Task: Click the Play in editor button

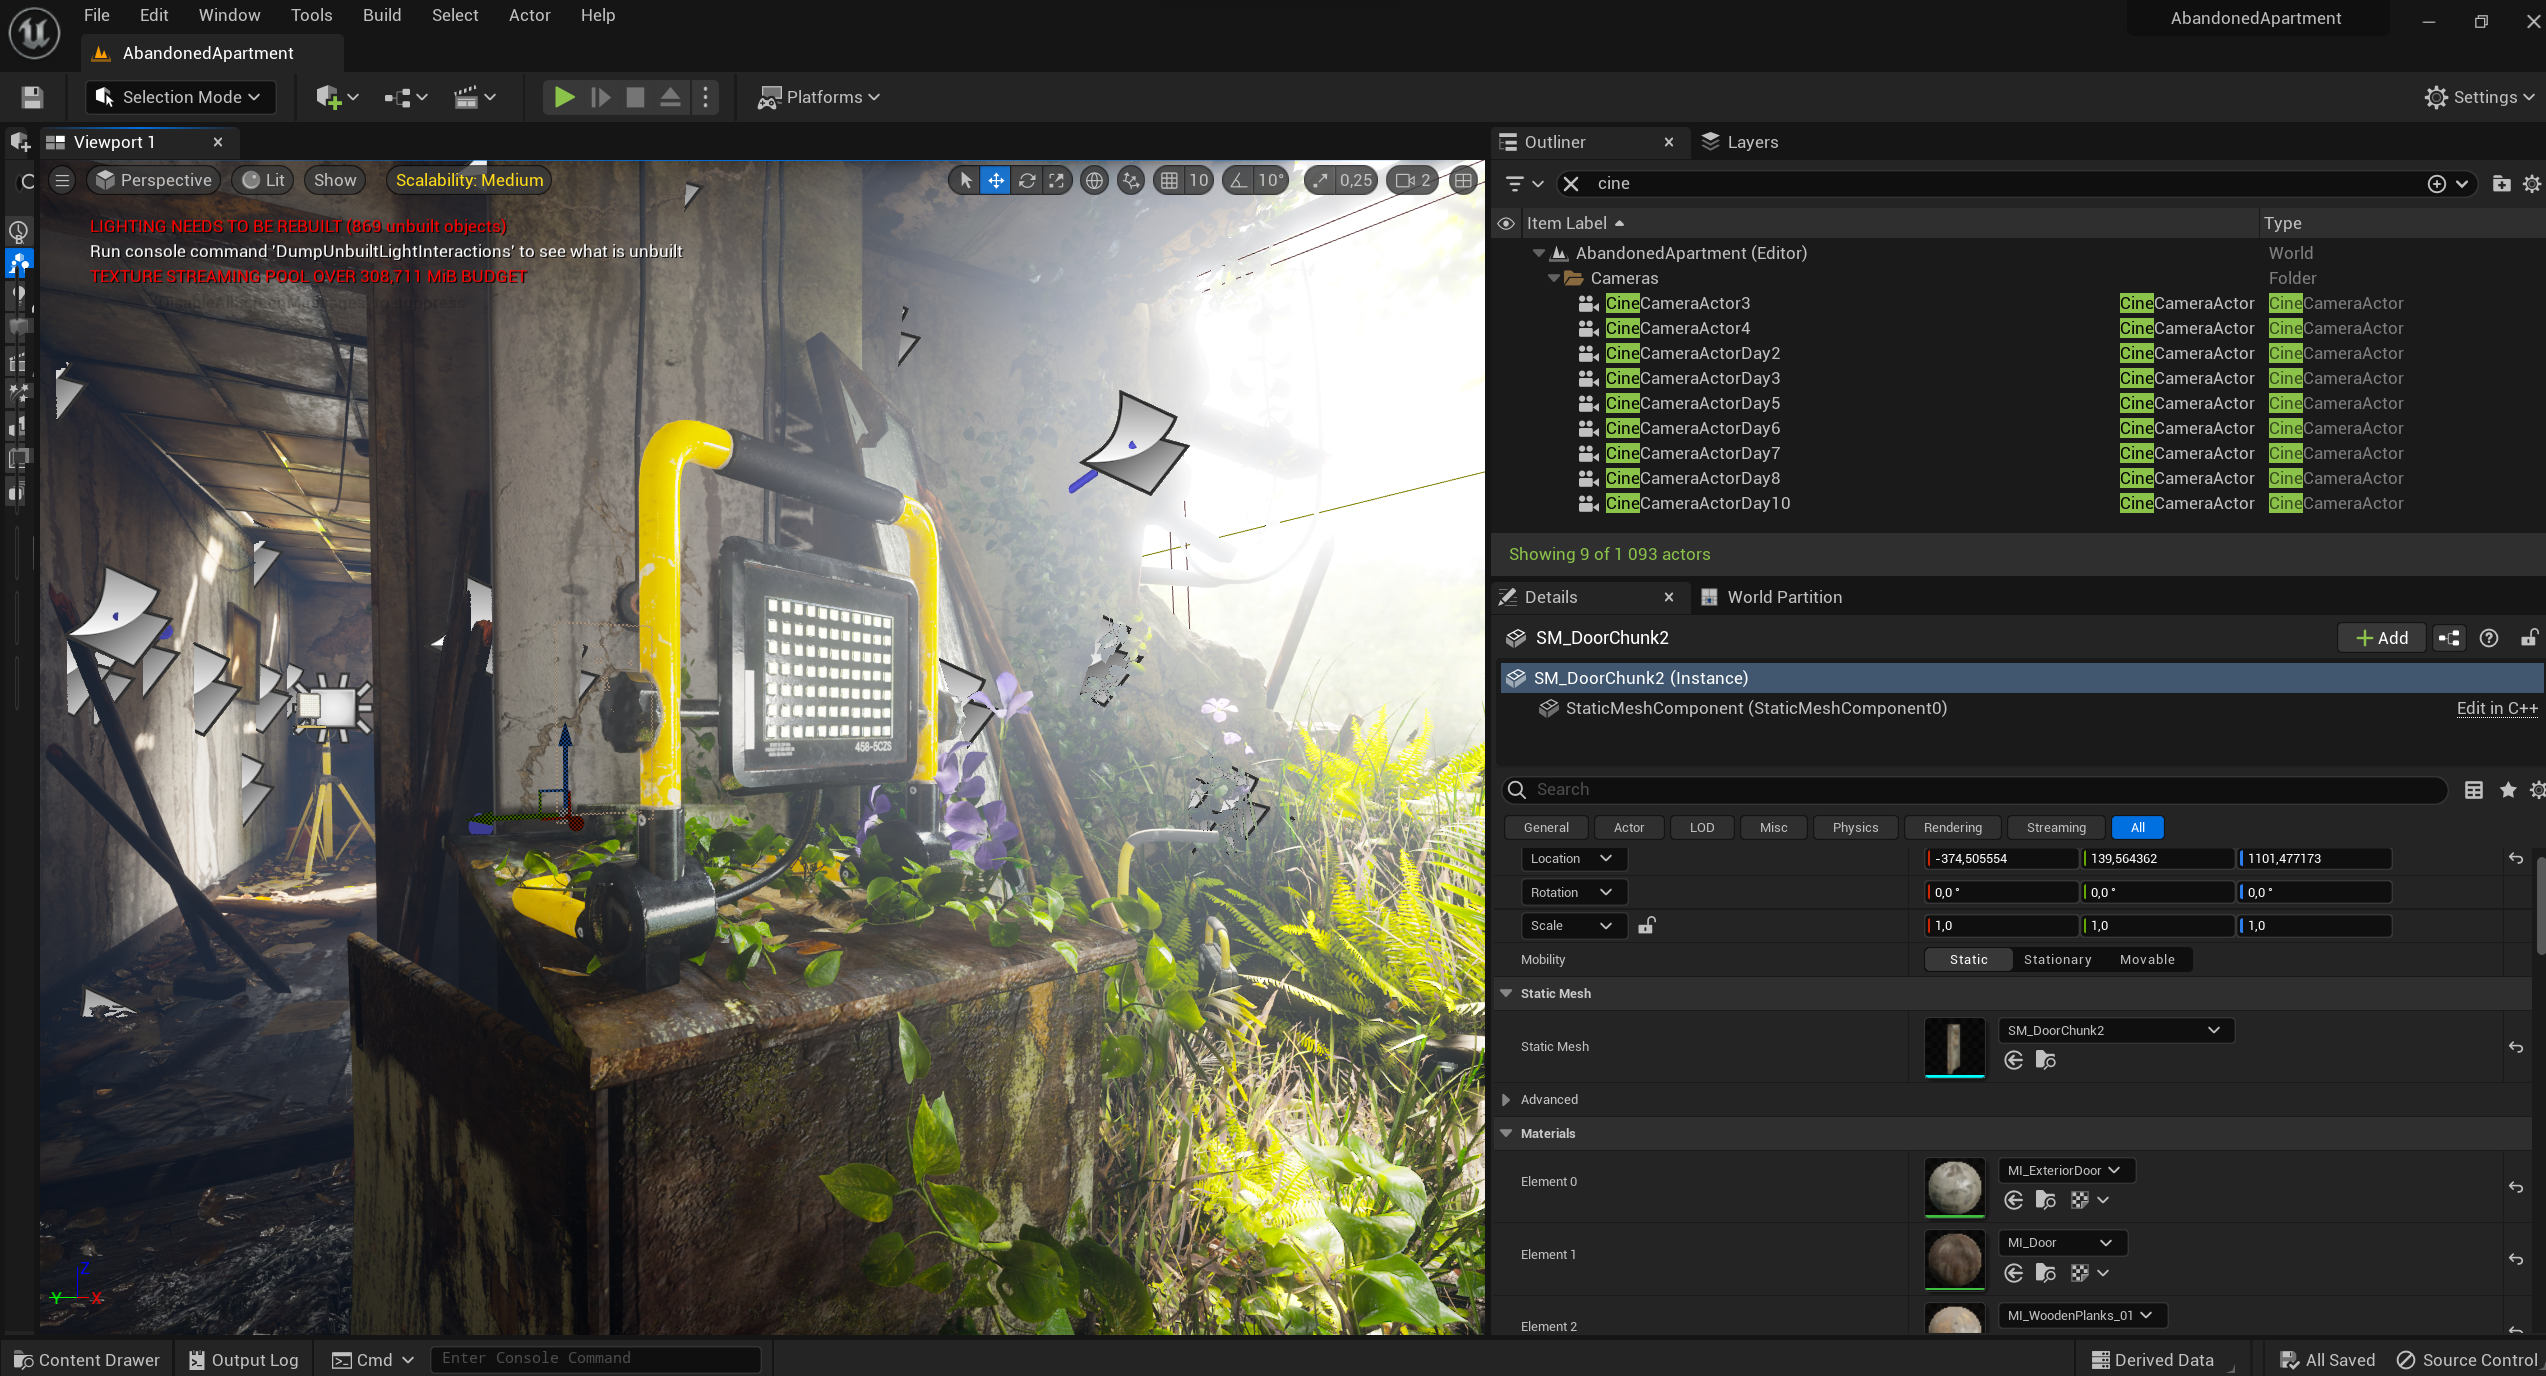Action: click(x=564, y=97)
